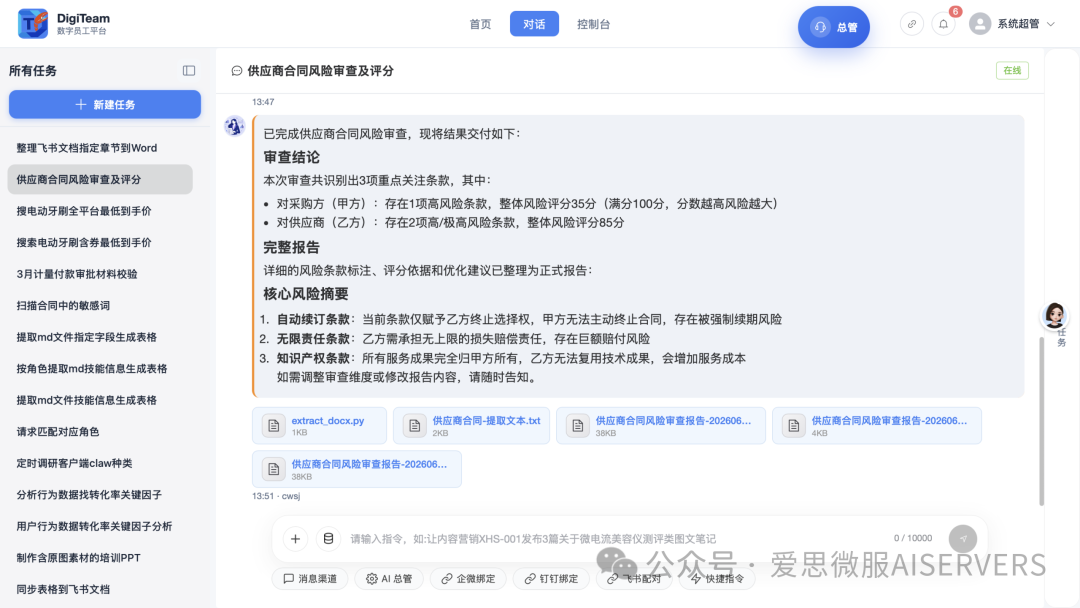Open the AI 总管 settings shortcut

(x=389, y=578)
